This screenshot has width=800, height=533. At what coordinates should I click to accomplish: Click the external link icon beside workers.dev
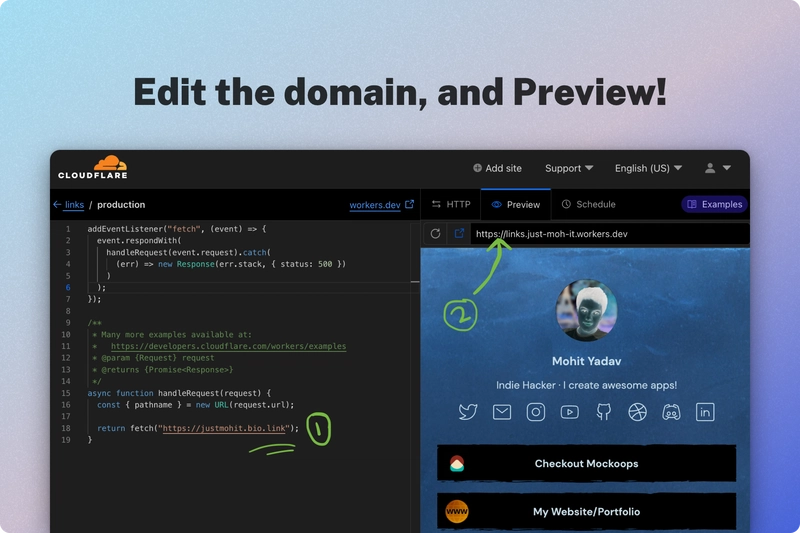click(409, 204)
